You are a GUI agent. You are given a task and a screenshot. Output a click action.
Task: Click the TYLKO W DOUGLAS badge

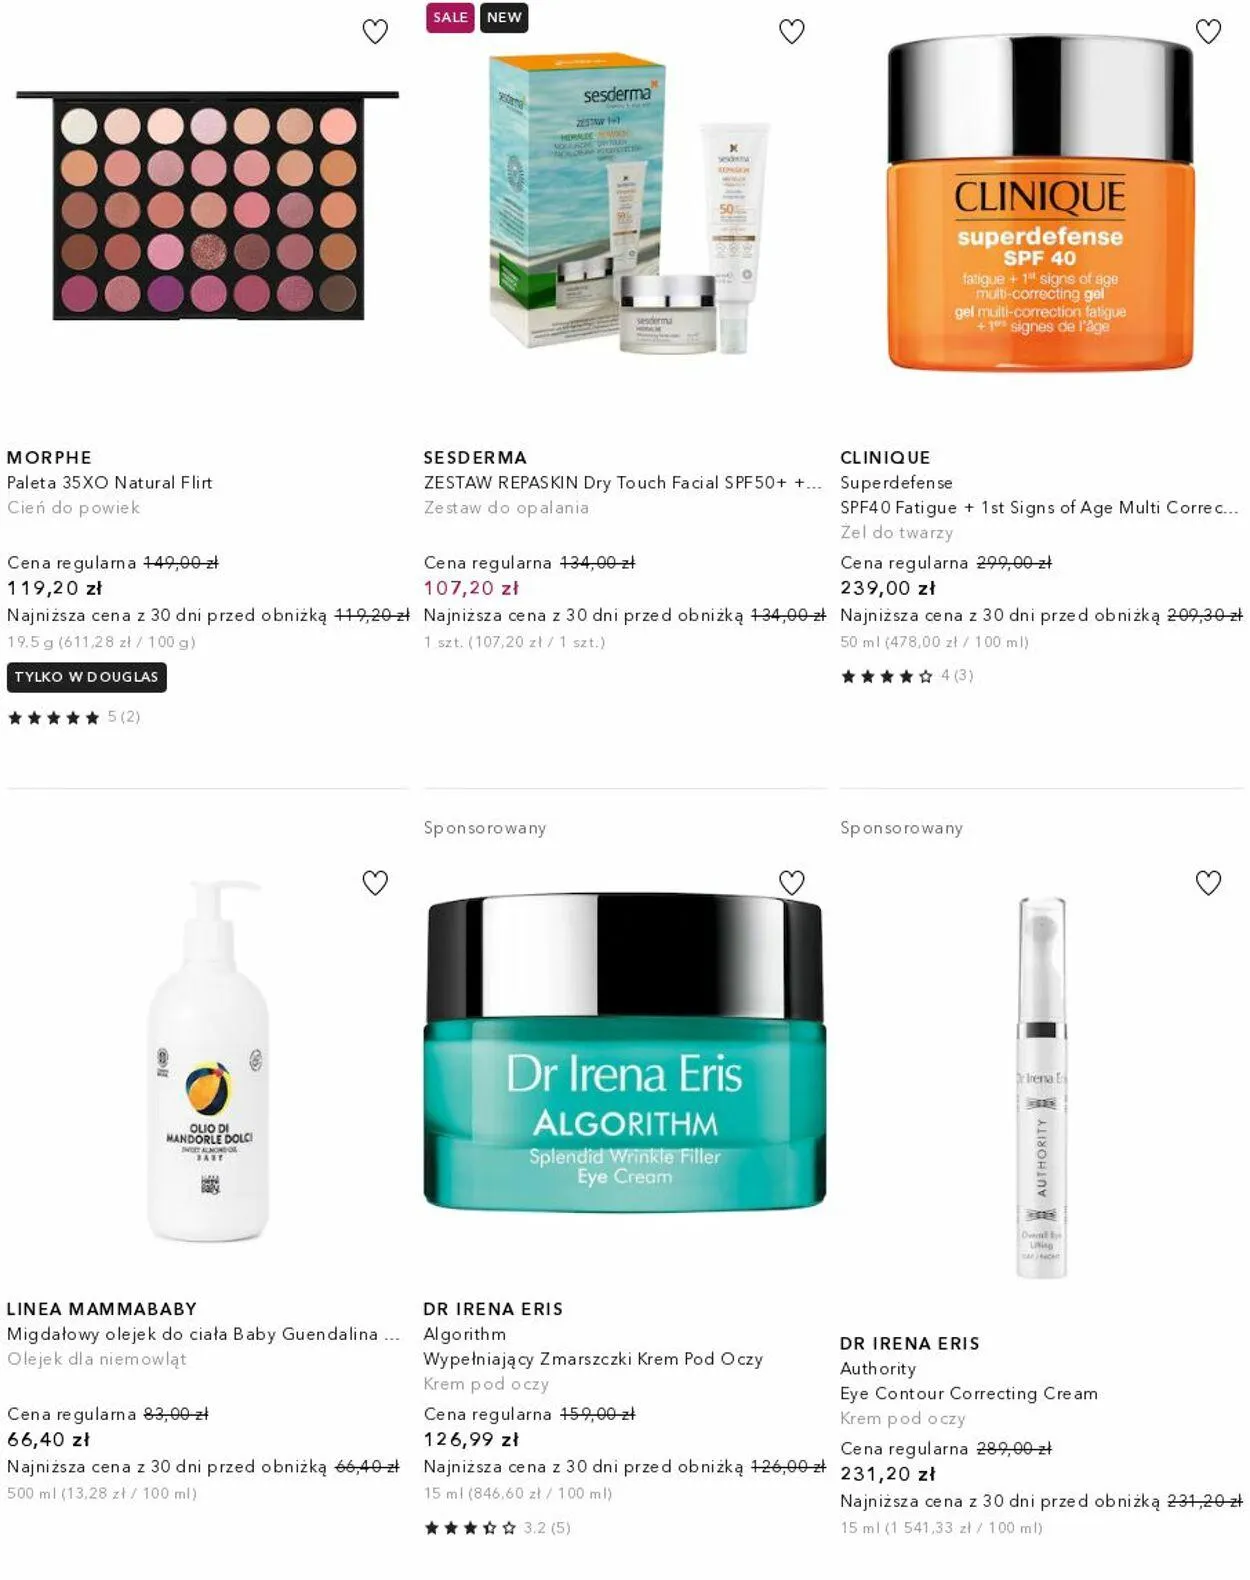coord(87,677)
